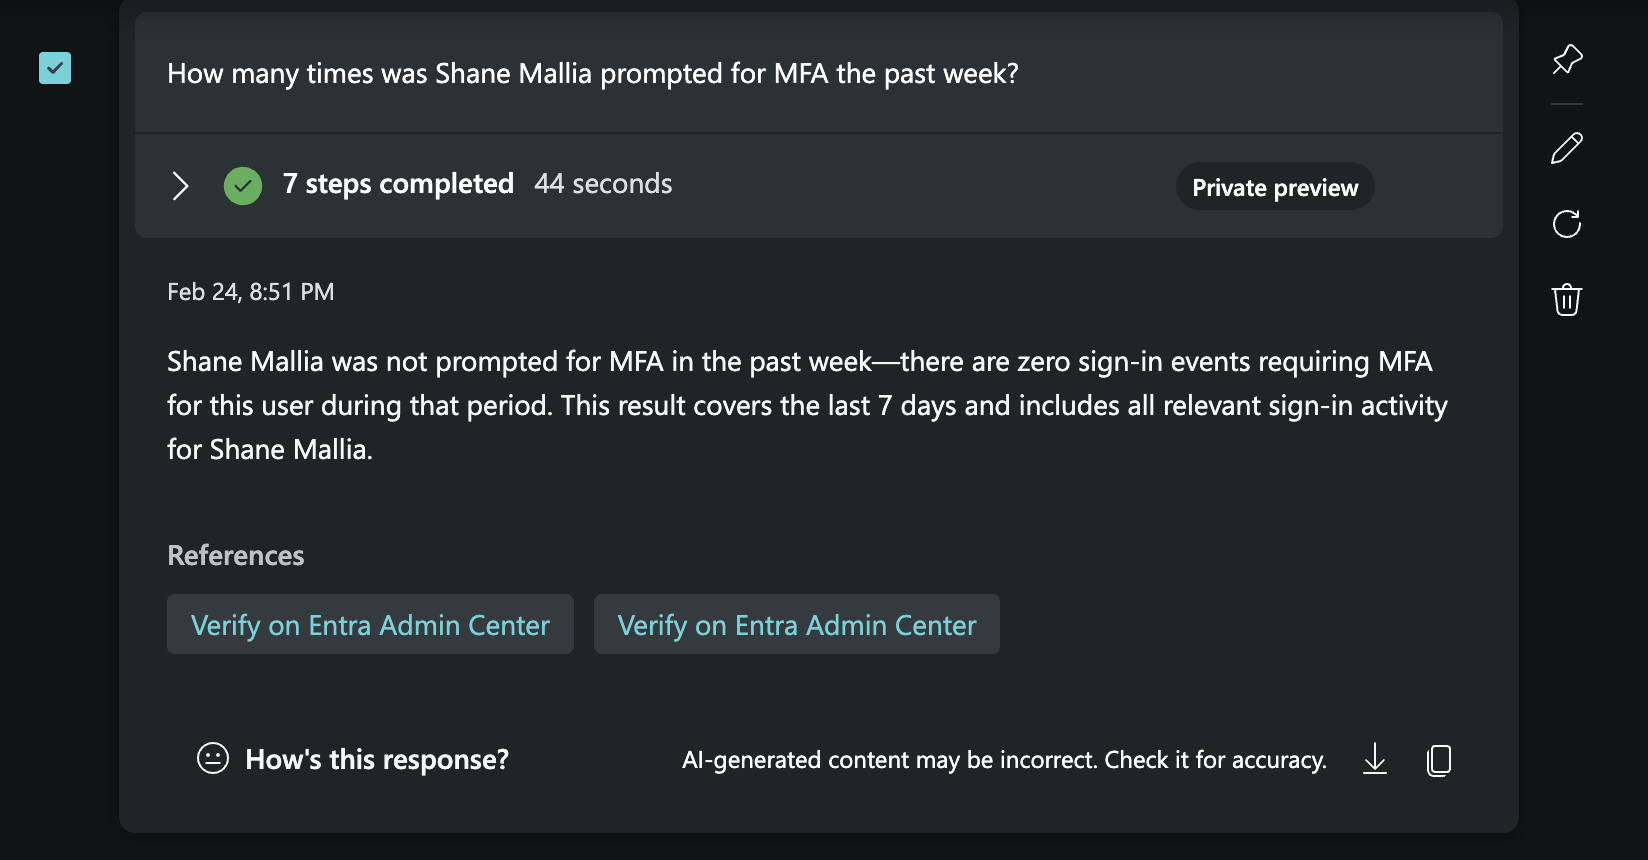Click the "44 seconds" duration text
The image size is (1648, 860).
coord(603,184)
